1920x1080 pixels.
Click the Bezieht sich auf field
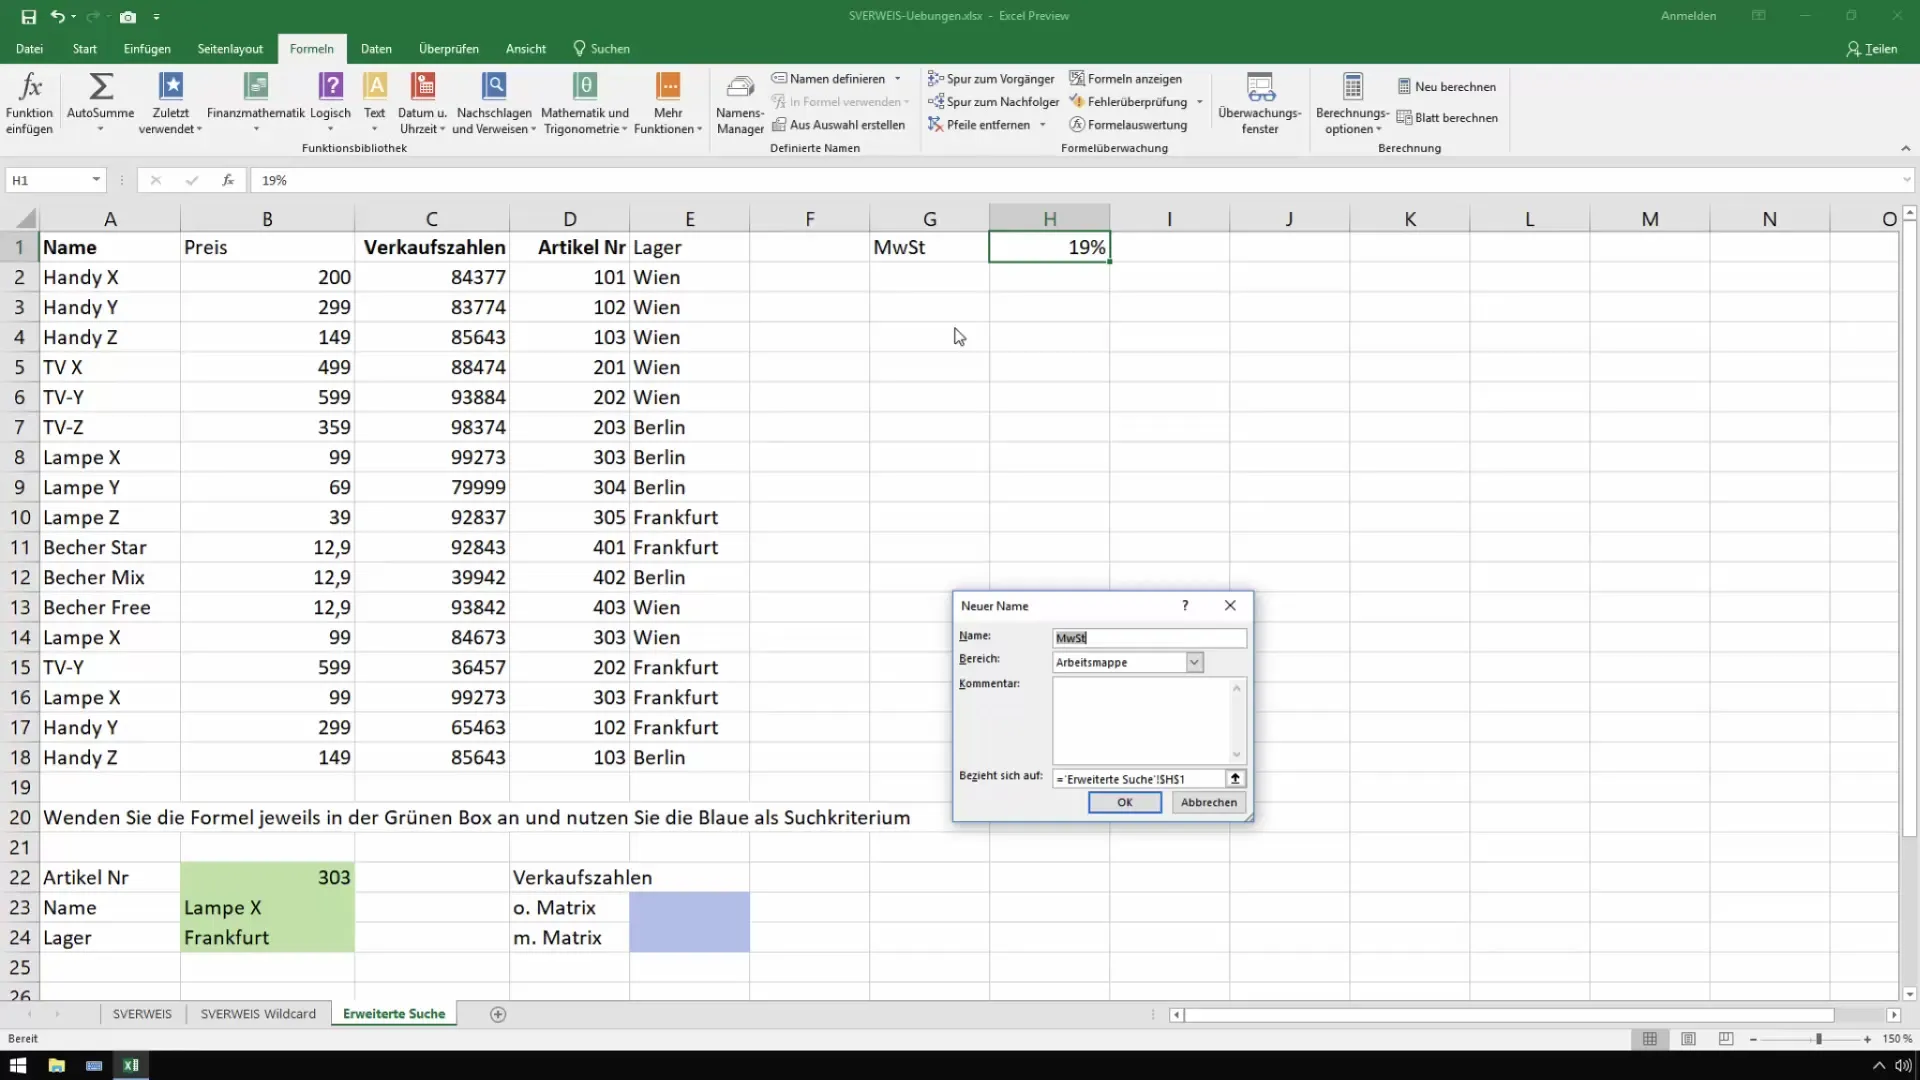(1139, 778)
